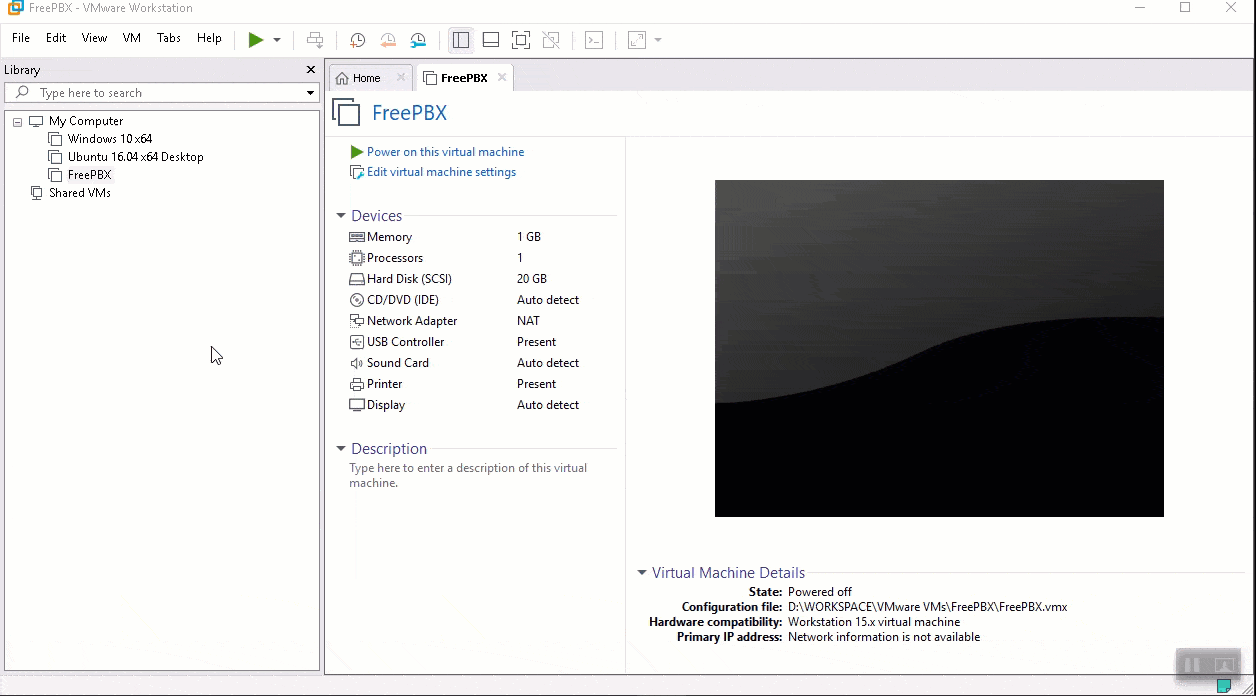Switch to the FreePBX tab
Viewport: 1256px width, 696px height.
[464, 78]
